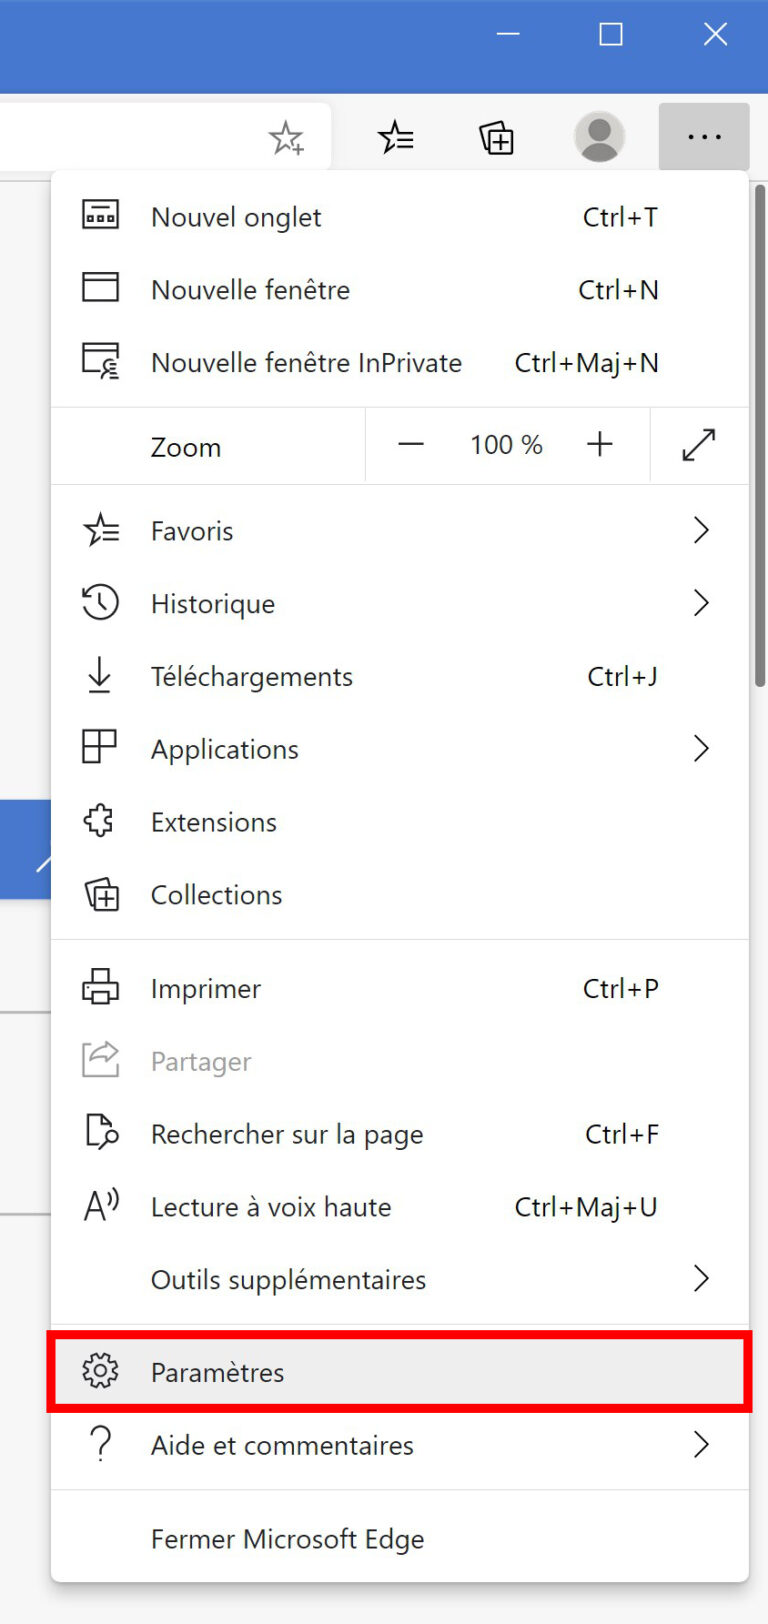Expand the Outils supplémentaires submenu arrow

(x=701, y=1278)
